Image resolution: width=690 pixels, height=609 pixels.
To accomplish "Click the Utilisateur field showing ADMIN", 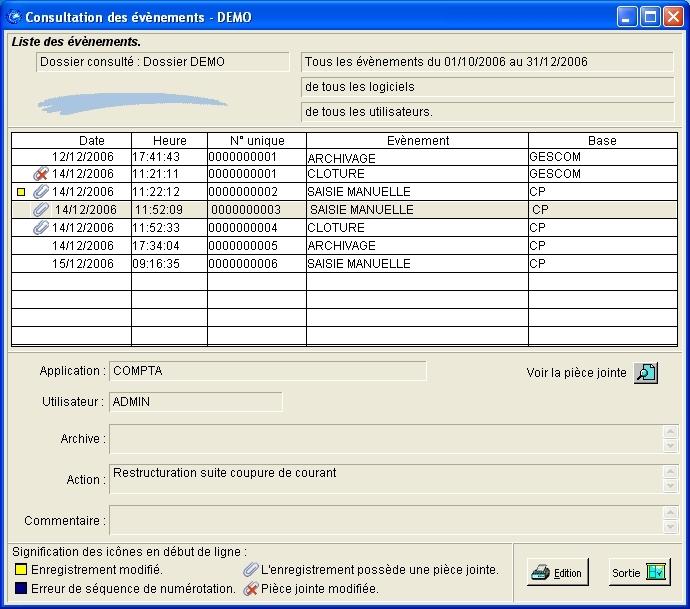I will (x=195, y=402).
